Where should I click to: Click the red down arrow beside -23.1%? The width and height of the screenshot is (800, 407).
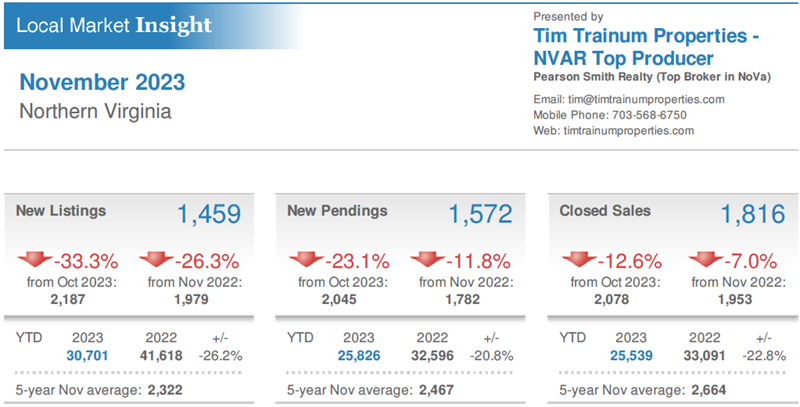tap(305, 261)
